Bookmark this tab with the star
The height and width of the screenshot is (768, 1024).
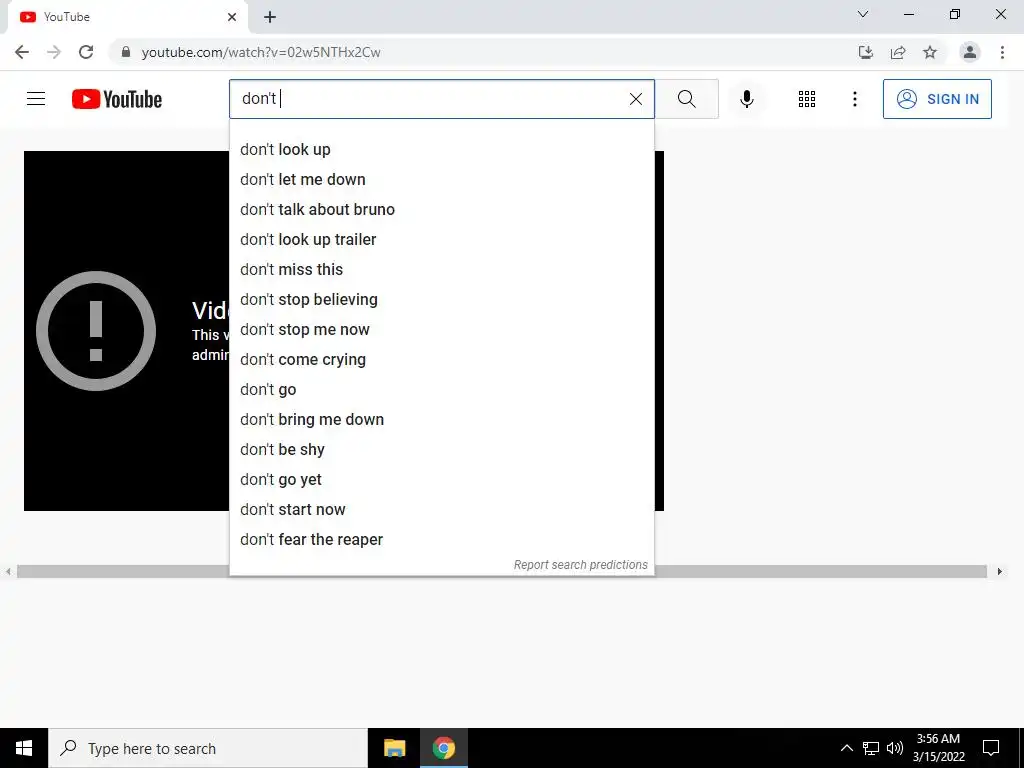tap(930, 52)
